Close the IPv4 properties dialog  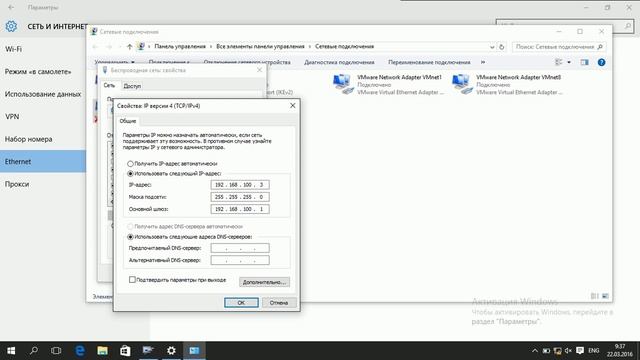click(293, 105)
